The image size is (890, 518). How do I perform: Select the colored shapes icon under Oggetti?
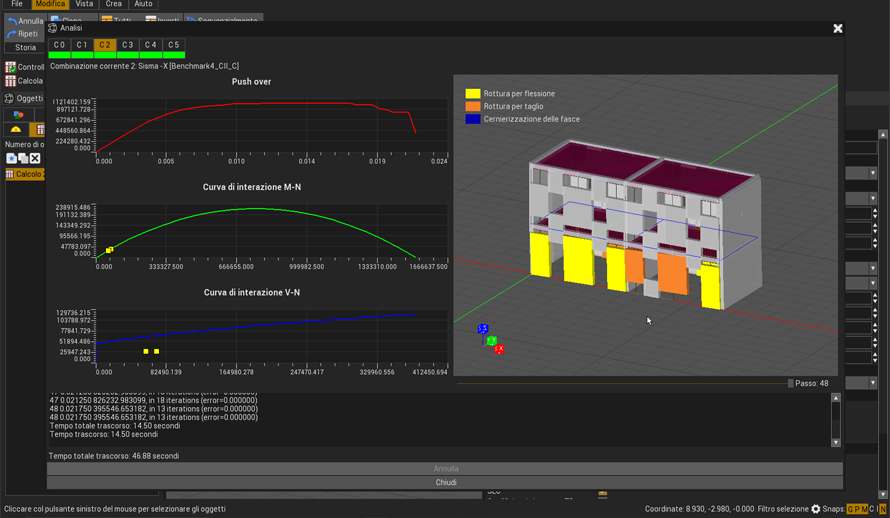[x=18, y=114]
